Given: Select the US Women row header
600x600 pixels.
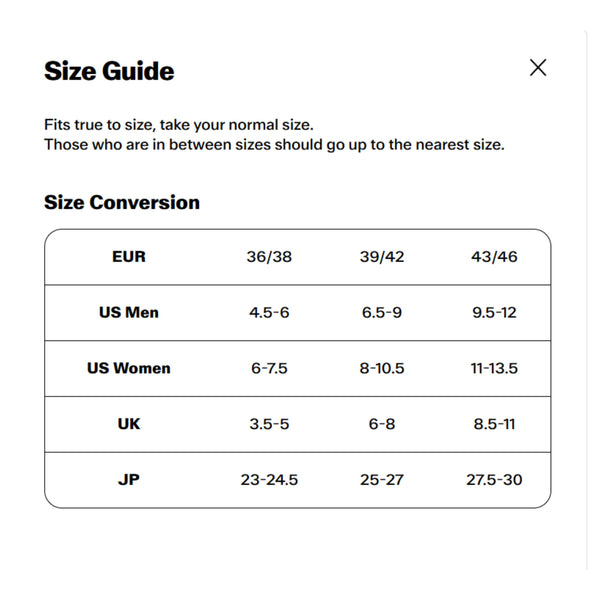Looking at the screenshot, I should click(129, 368).
